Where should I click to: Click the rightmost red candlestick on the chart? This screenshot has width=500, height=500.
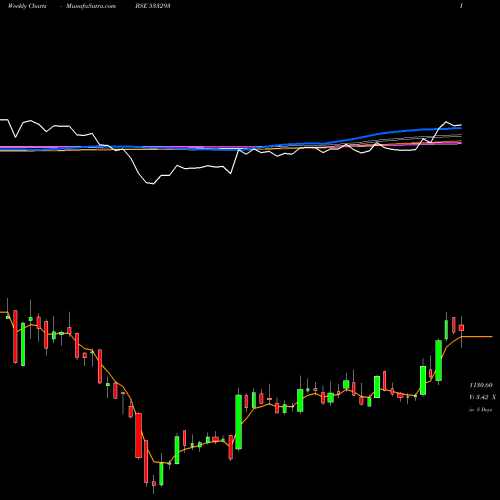pos(461,328)
